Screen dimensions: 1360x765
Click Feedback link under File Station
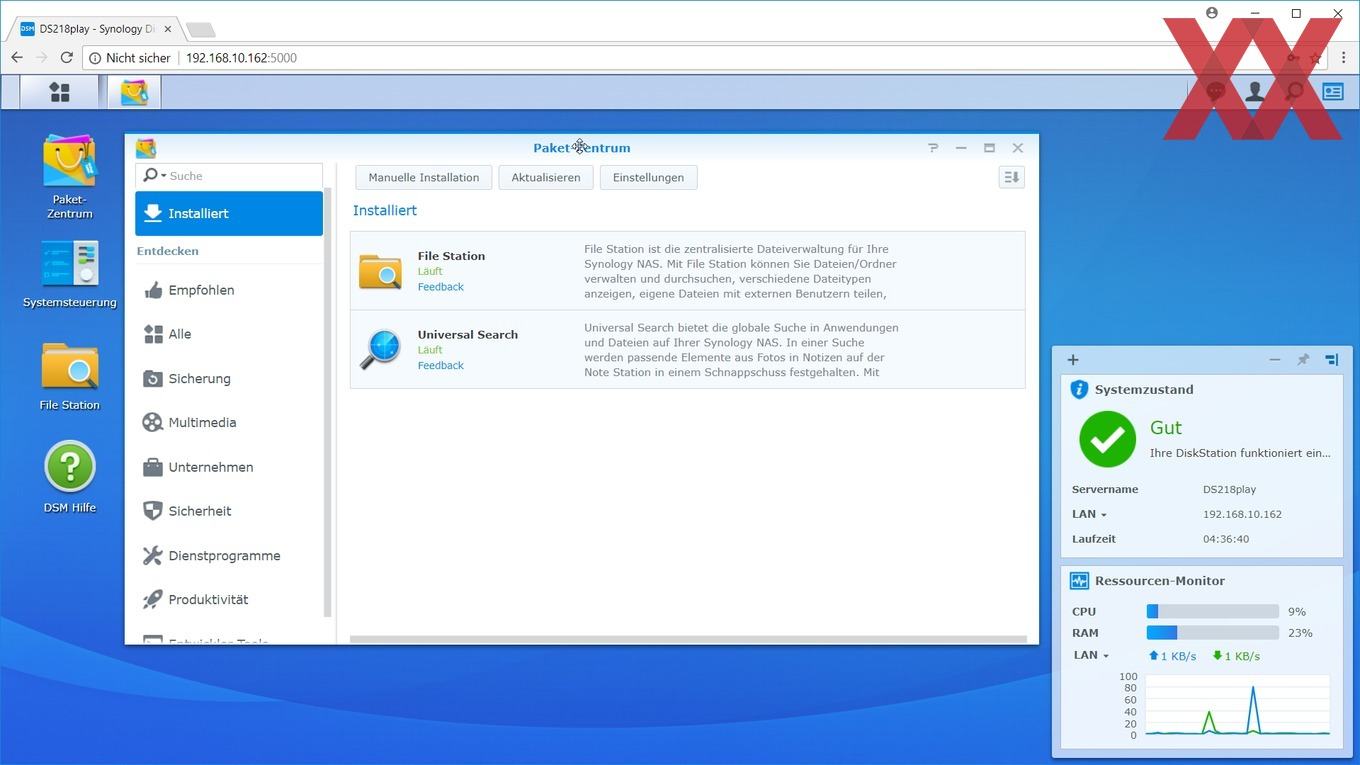440,287
